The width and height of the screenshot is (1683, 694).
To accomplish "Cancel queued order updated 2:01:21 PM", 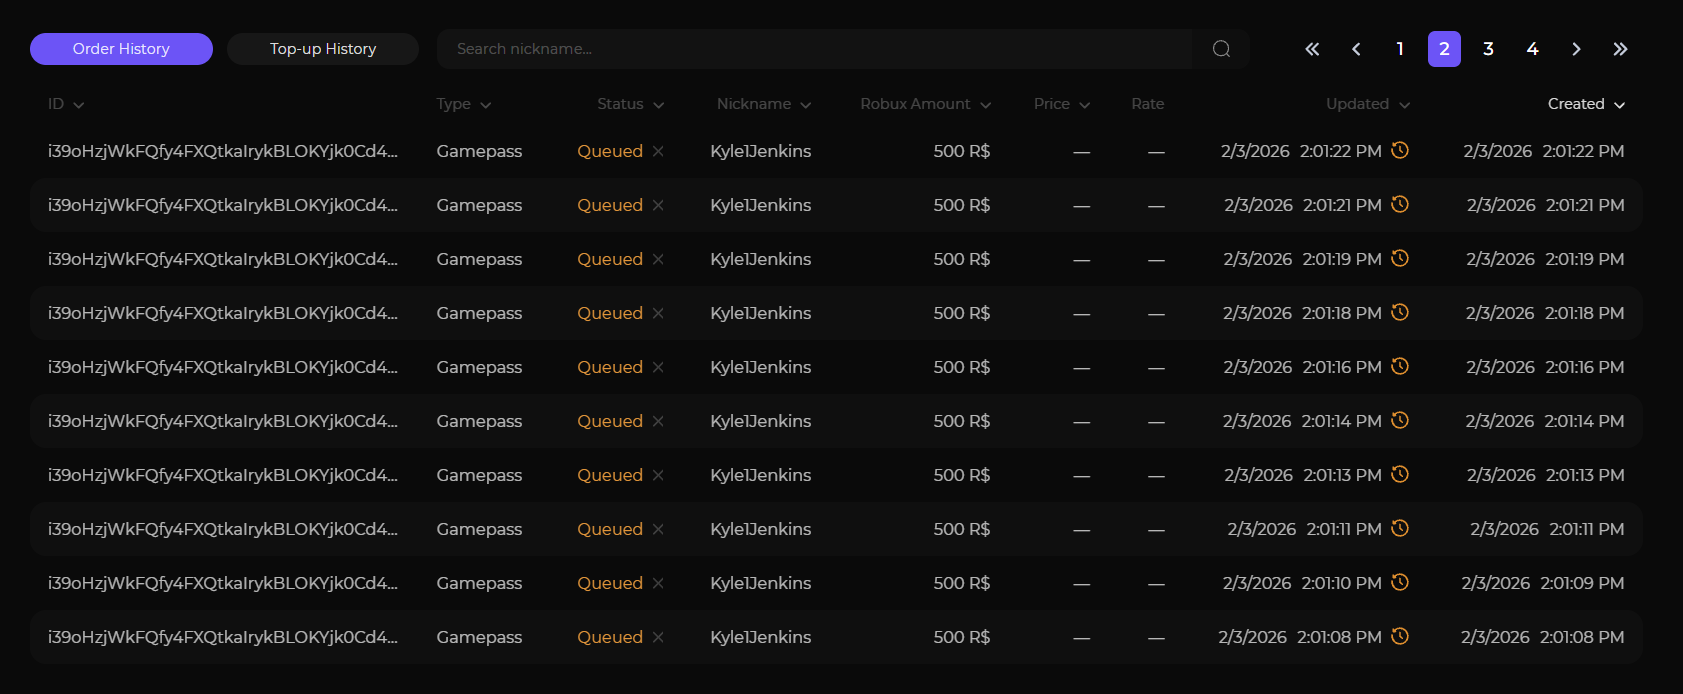I will coord(658,205).
